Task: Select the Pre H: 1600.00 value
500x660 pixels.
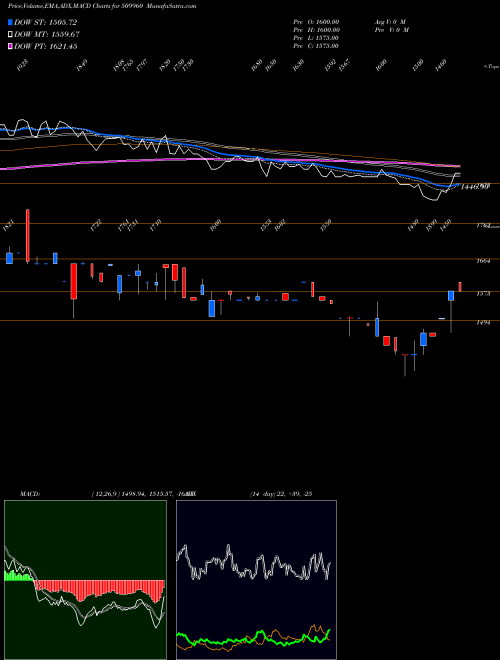Action: click(x=316, y=30)
